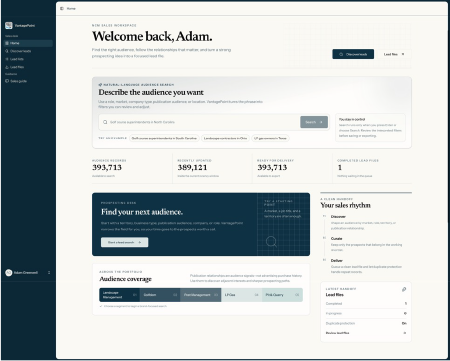This screenshot has width=450, height=361.
Task: Select the Golfdom coverage segment
Action: click(160, 295)
